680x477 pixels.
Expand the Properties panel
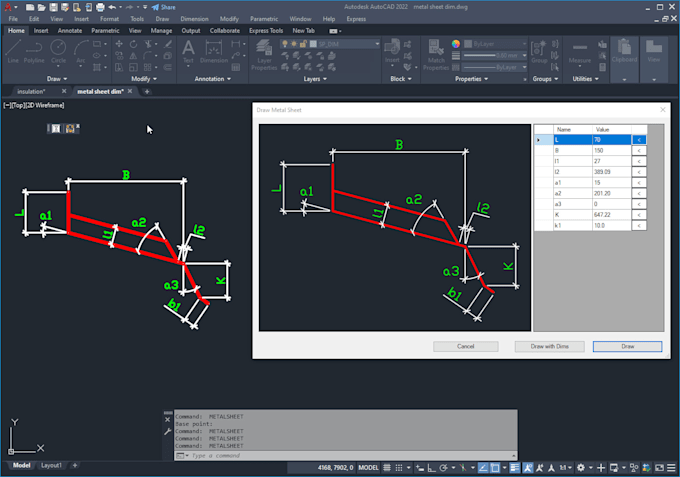pos(471,79)
